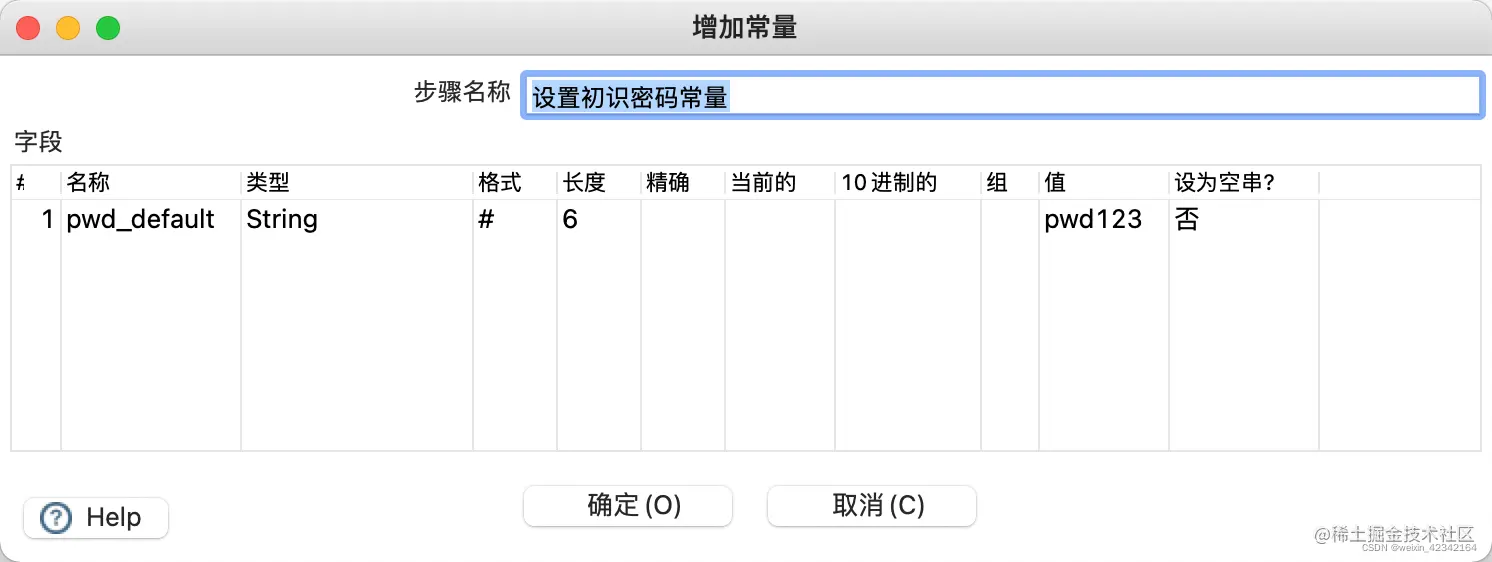Click the empty 10 进制的 cell in row 1
This screenshot has height=562, width=1492.
[x=908, y=219]
